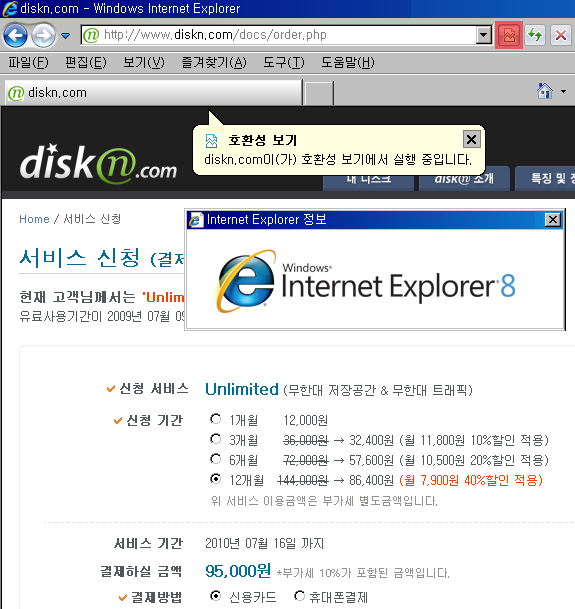Viewport: 575px width, 609px height.
Task: Close the 호환성 보기 notification balloon
Action: (x=471, y=139)
